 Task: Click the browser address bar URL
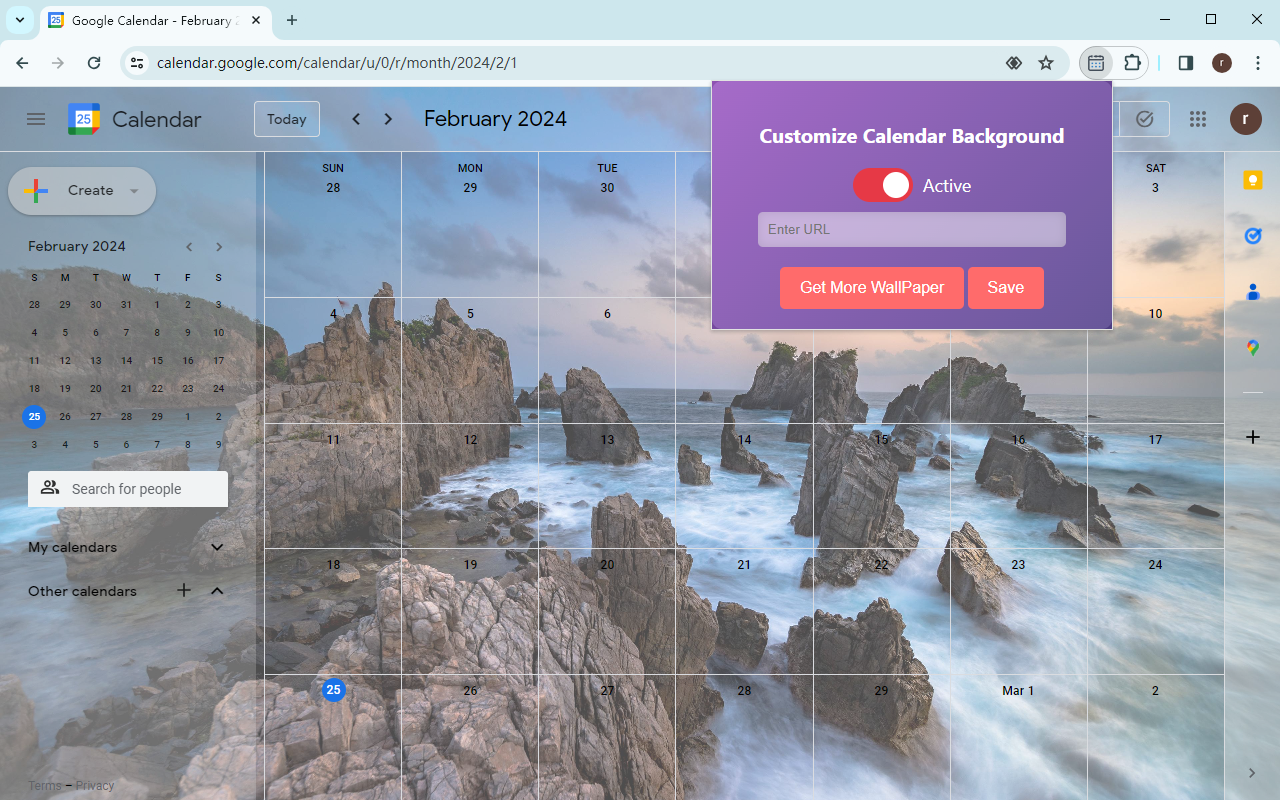click(x=337, y=63)
